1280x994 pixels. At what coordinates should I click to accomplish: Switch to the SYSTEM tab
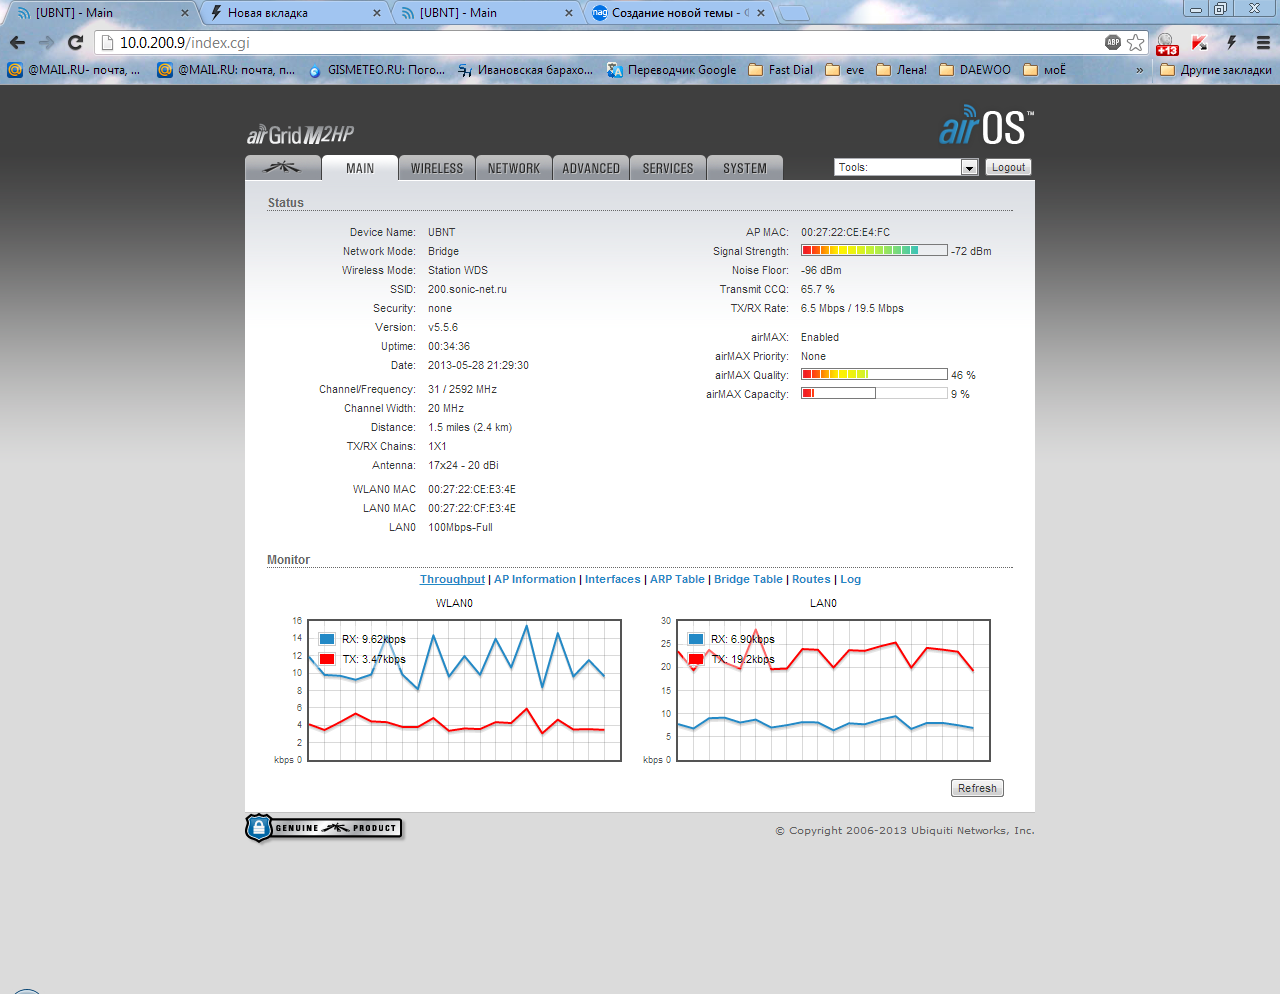[x=745, y=168]
